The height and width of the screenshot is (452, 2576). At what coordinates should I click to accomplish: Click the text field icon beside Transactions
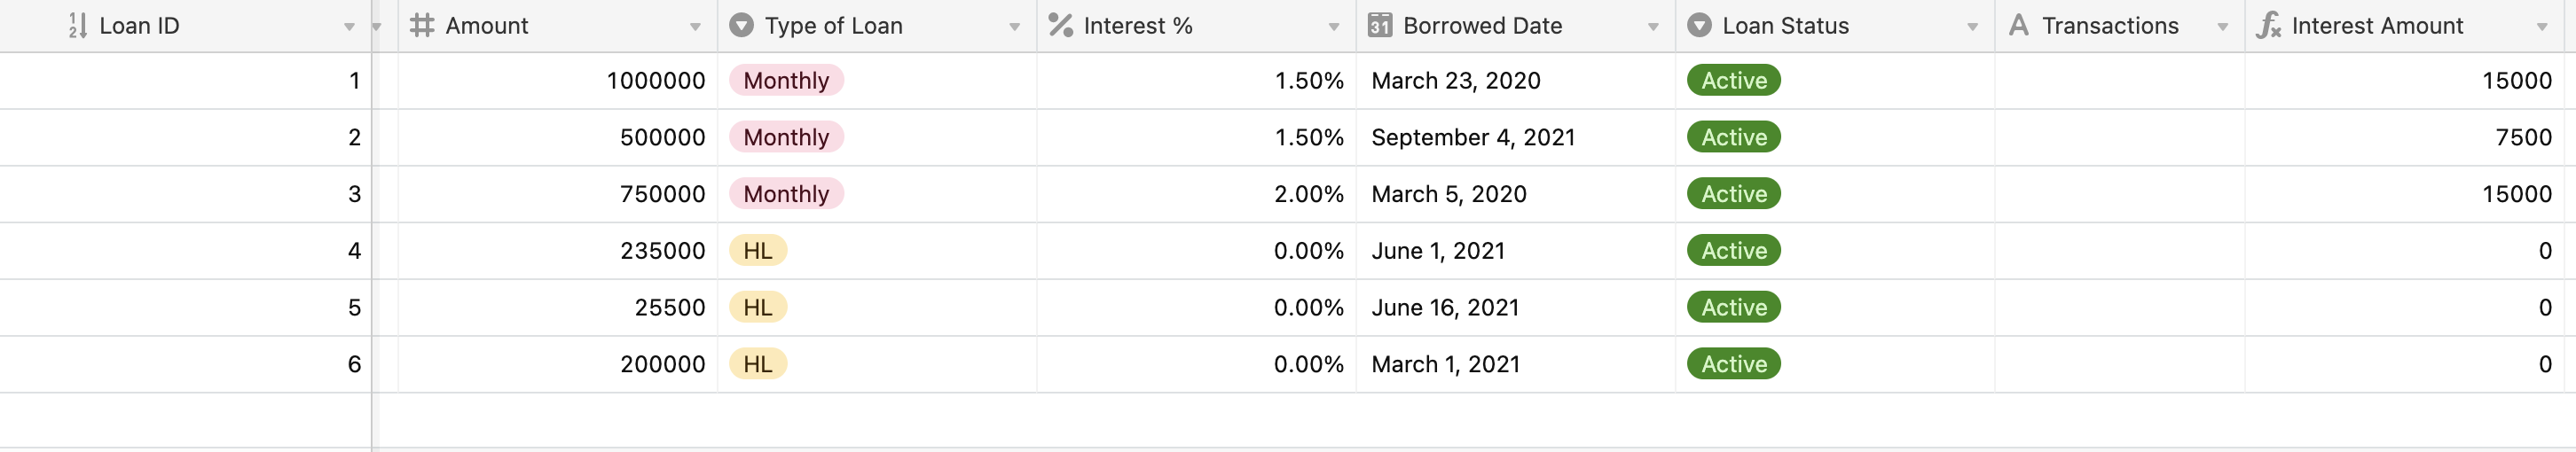[2019, 25]
